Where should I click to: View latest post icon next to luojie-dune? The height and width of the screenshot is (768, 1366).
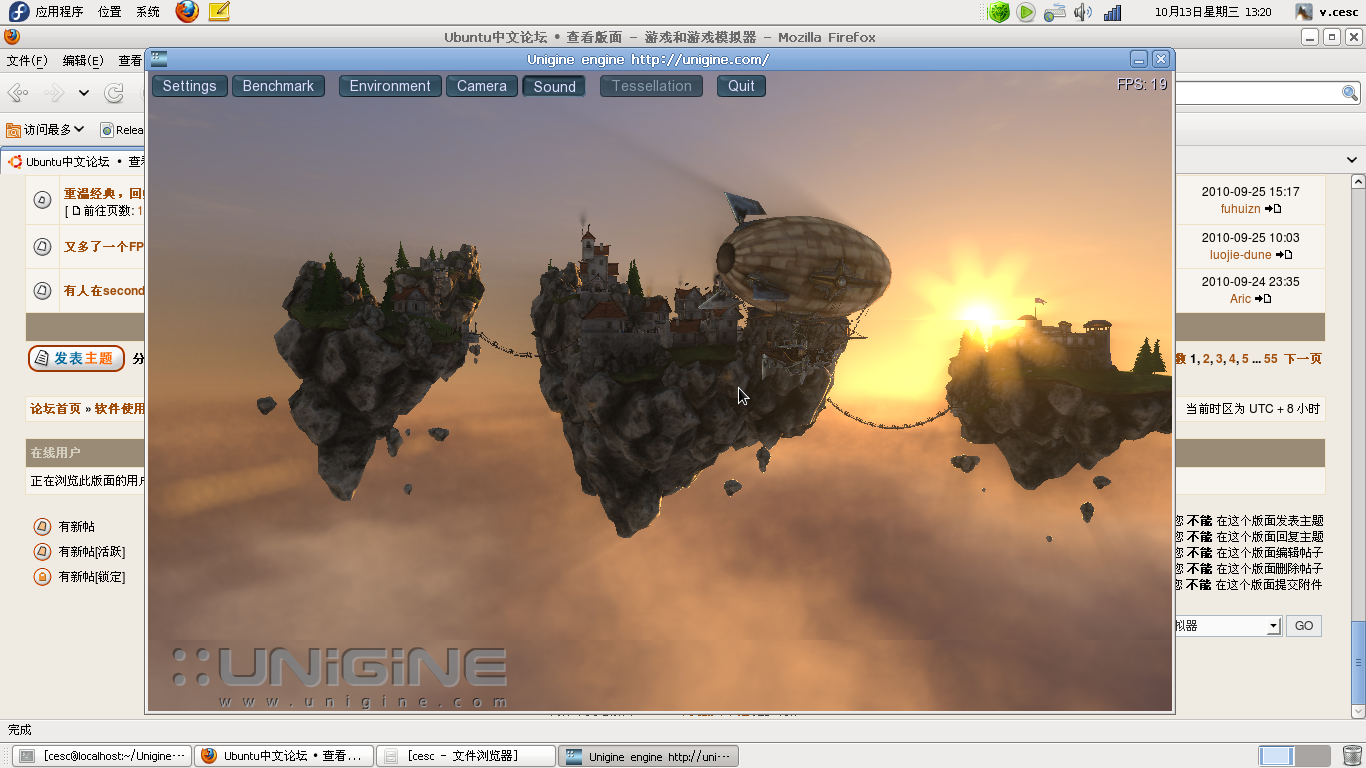1284,255
